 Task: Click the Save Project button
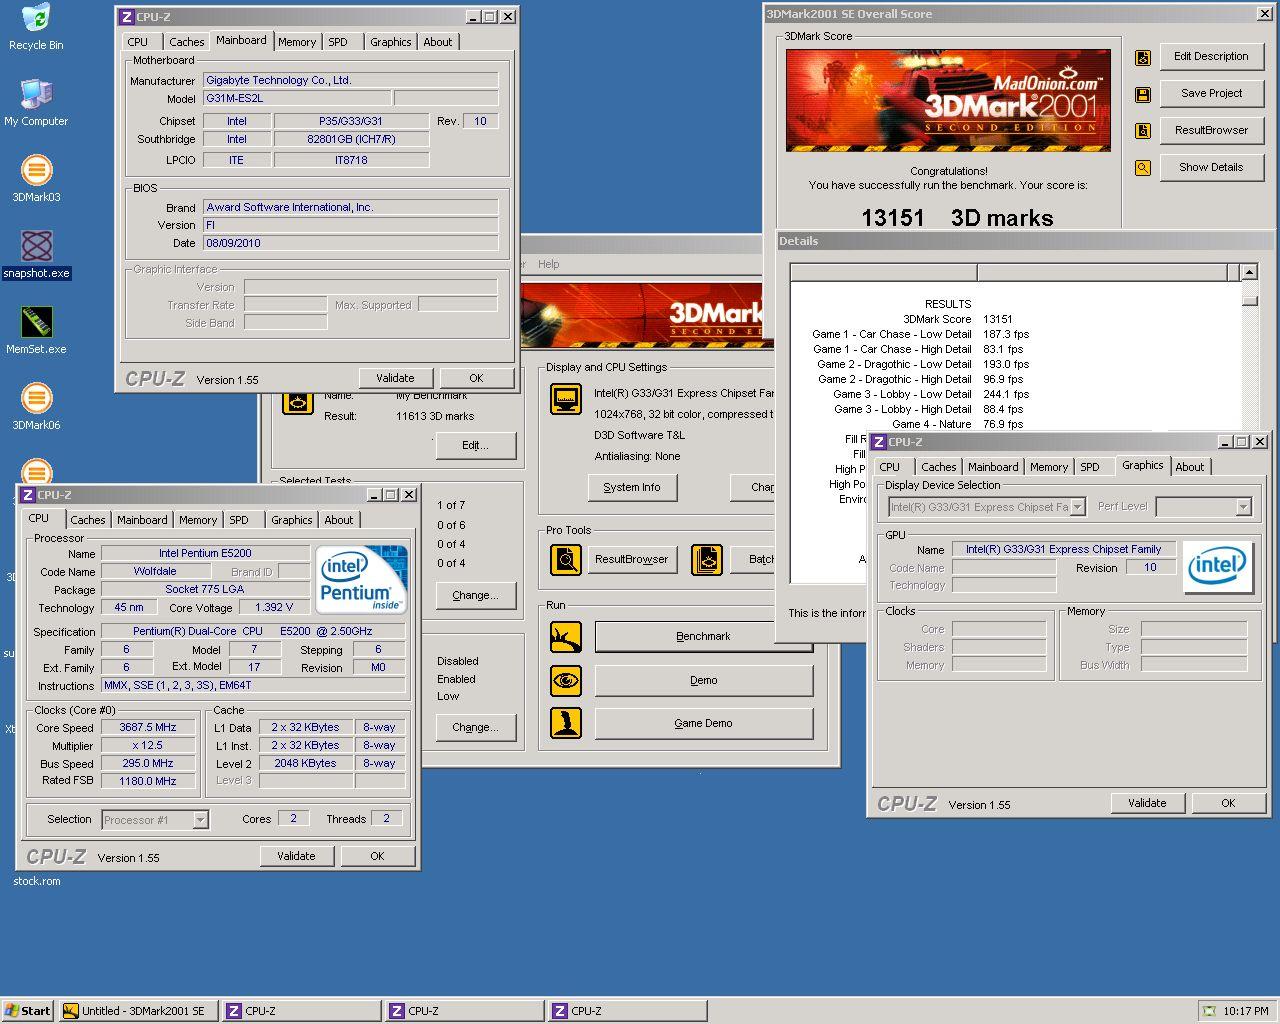click(x=1211, y=94)
